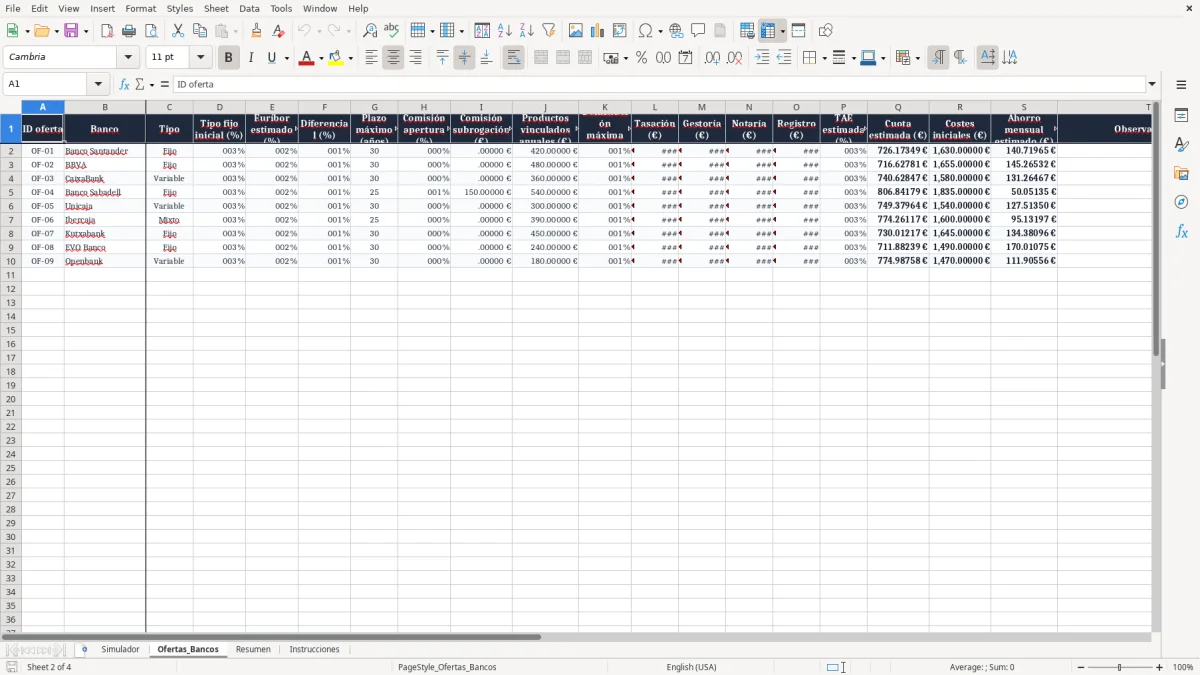
Task: Open the Styles menu
Action: point(180,8)
